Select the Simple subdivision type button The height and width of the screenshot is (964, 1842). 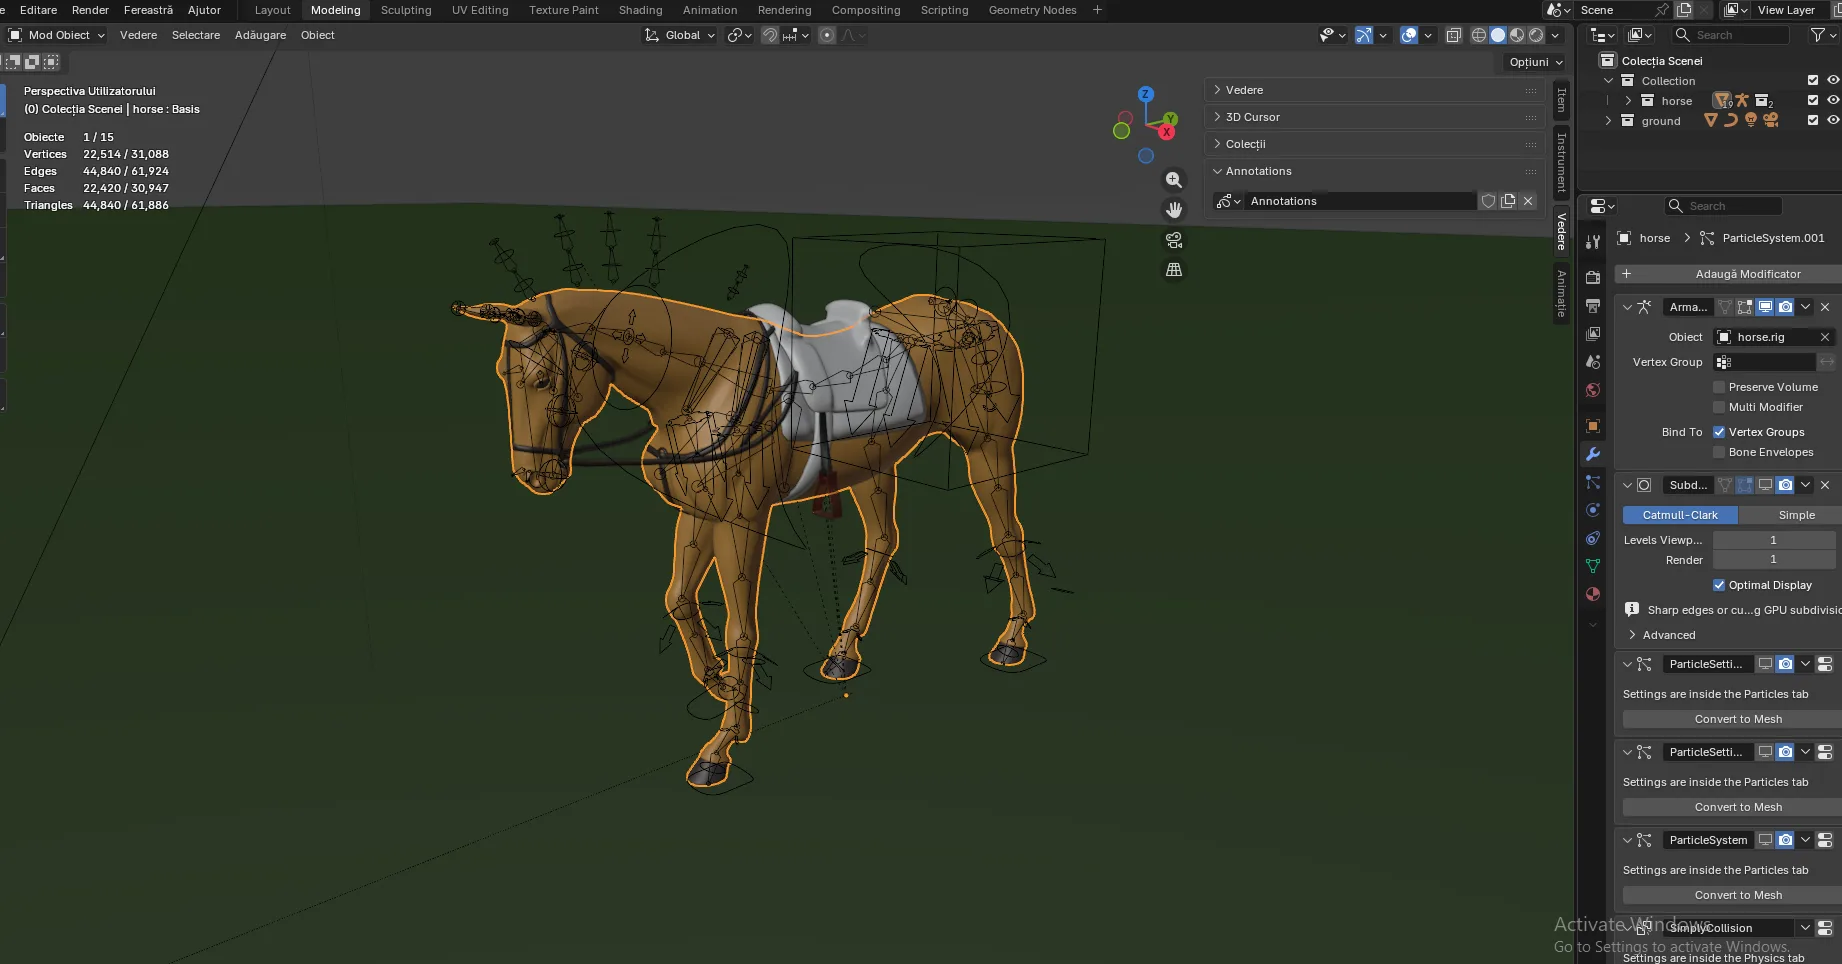click(x=1796, y=515)
